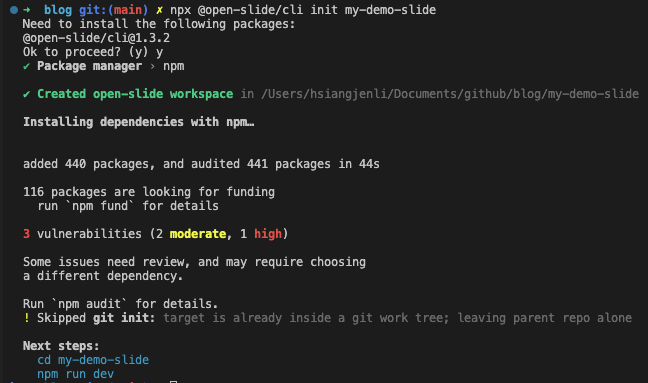
Task: Click the 'git:(main)' branch indicator in prompt
Action: 114,10
